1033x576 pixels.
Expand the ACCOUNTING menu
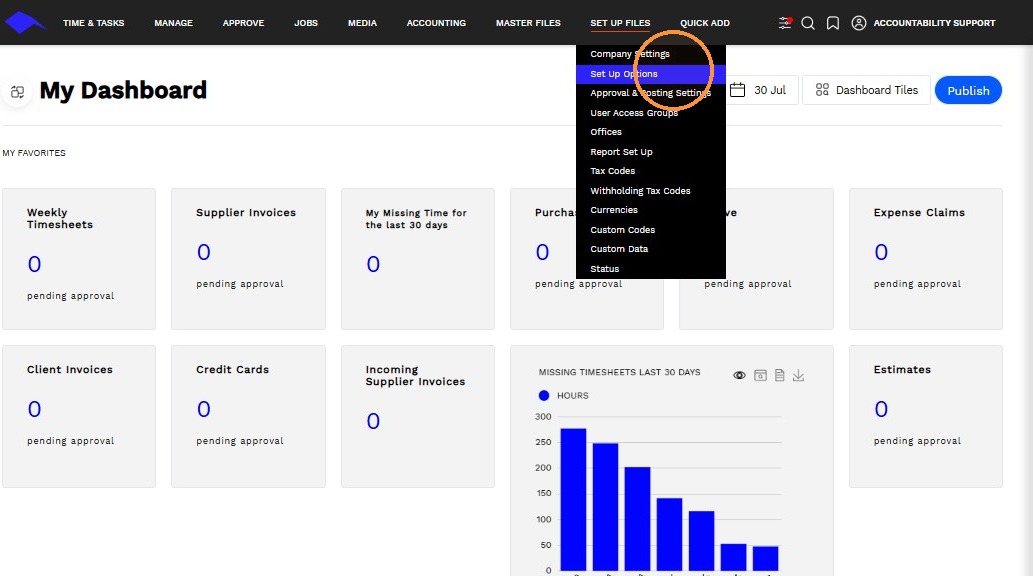tap(436, 23)
